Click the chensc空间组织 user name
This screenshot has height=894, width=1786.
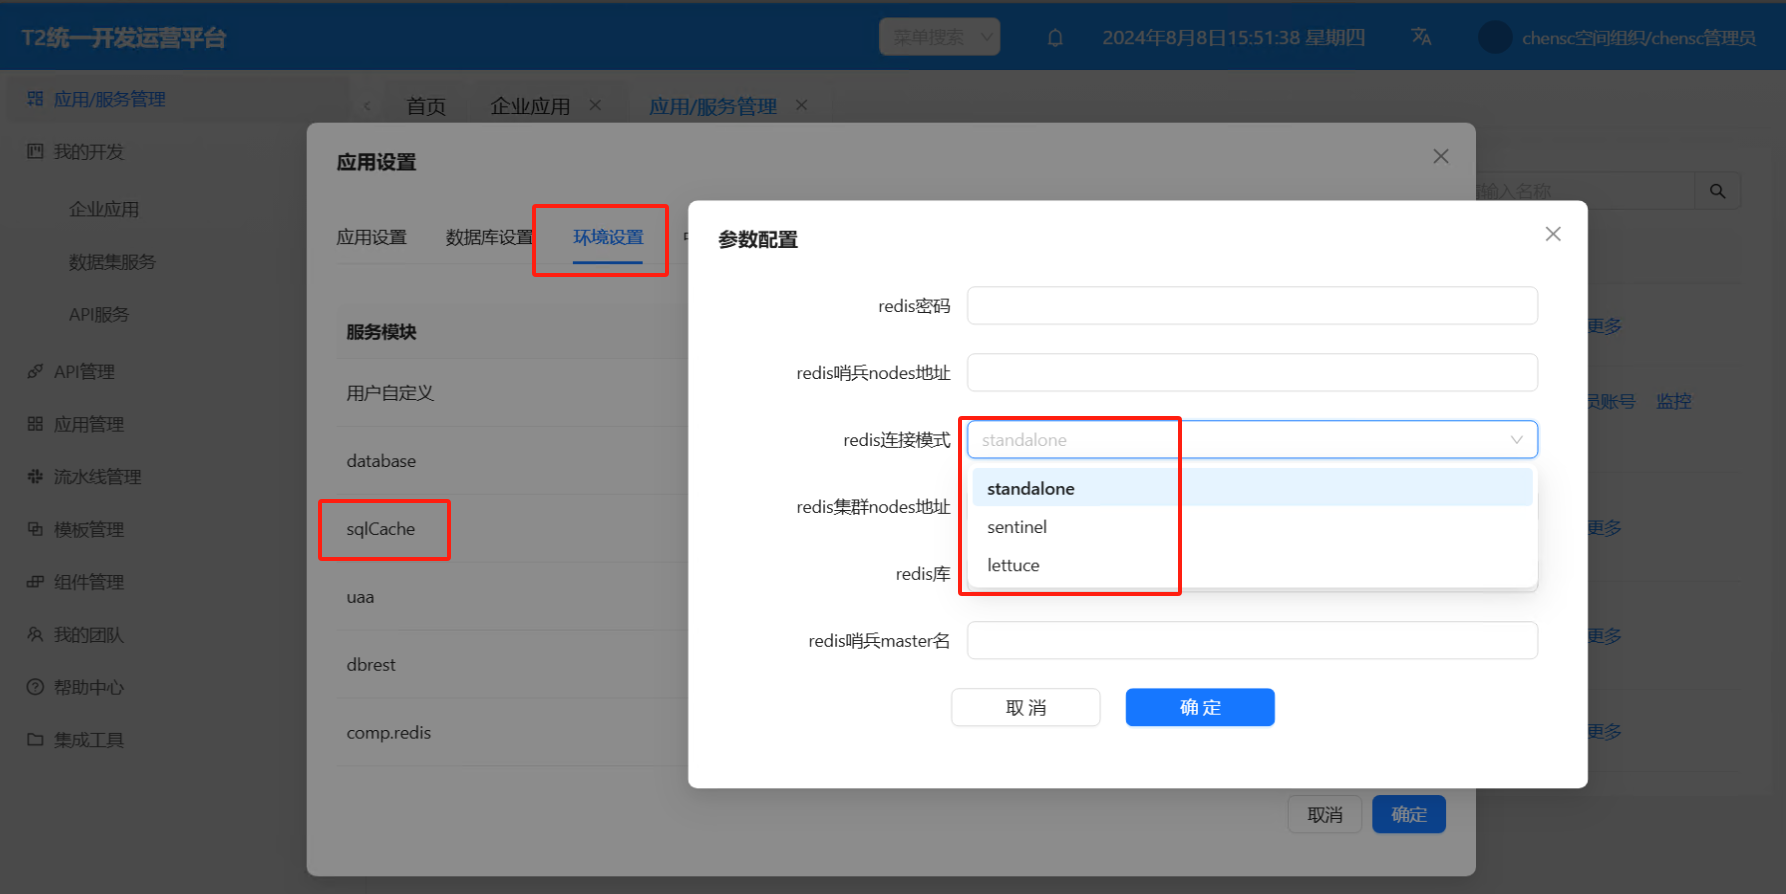[1639, 38]
